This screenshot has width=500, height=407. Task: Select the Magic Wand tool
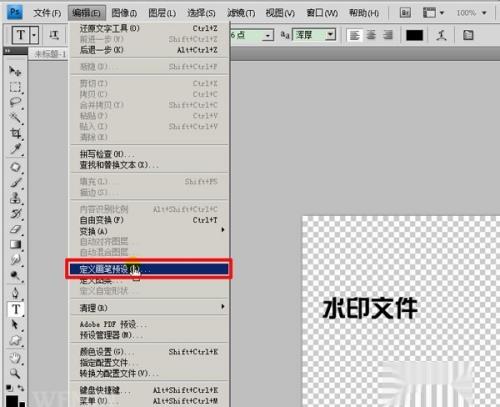15,118
